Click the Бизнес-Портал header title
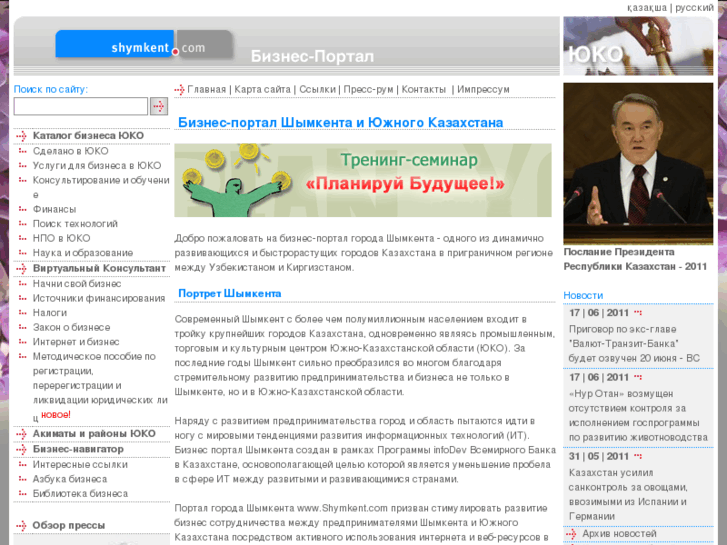The width and height of the screenshot is (727, 545). tap(312, 56)
